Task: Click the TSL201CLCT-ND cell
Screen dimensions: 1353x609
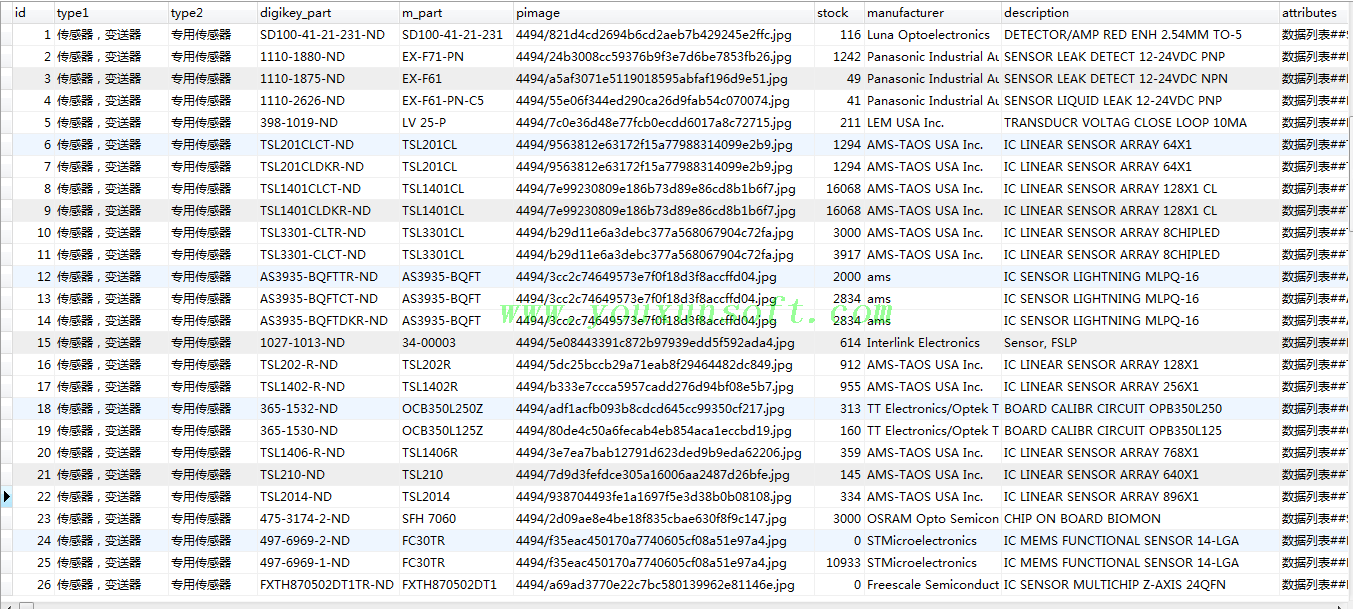Action: click(328, 145)
